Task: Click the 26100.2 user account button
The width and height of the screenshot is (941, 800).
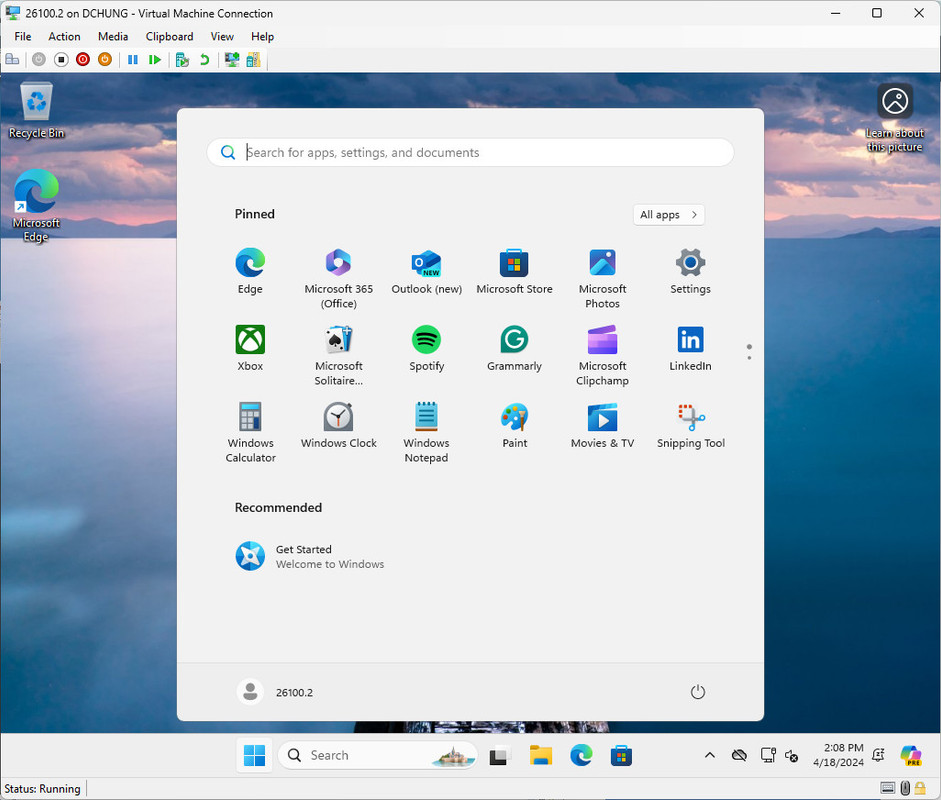Action: pos(275,692)
